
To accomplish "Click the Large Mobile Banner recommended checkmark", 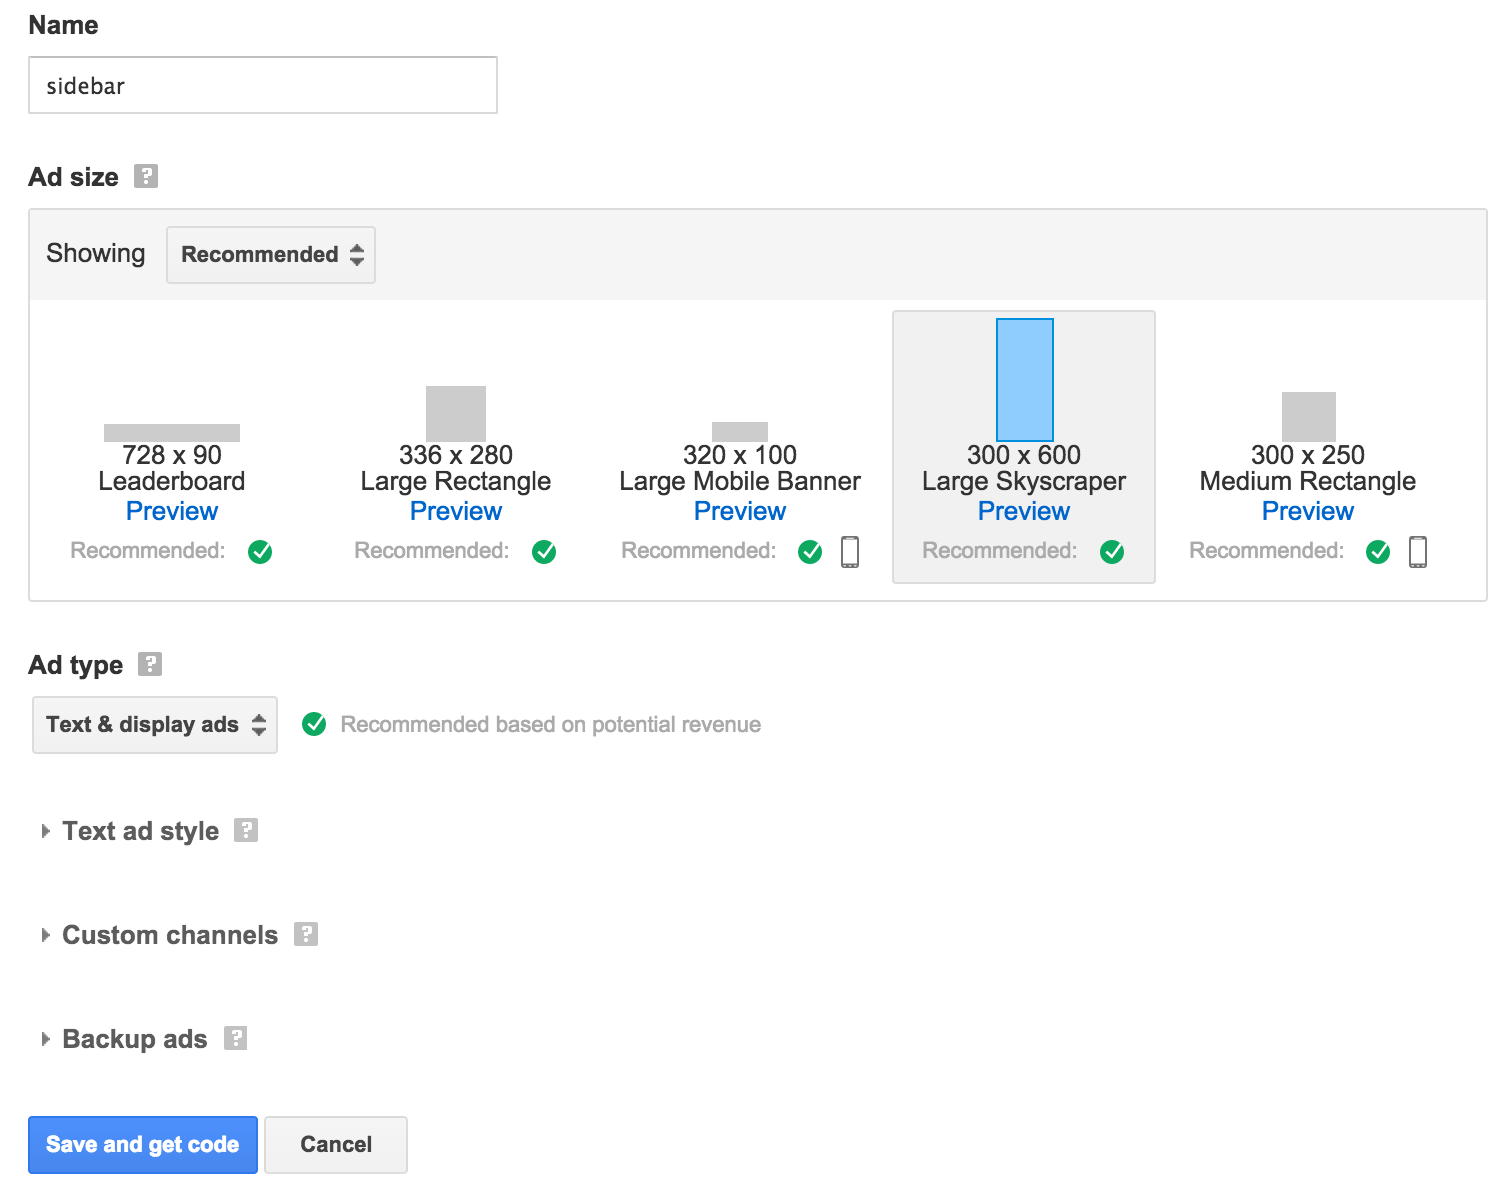I will pyautogui.click(x=810, y=552).
